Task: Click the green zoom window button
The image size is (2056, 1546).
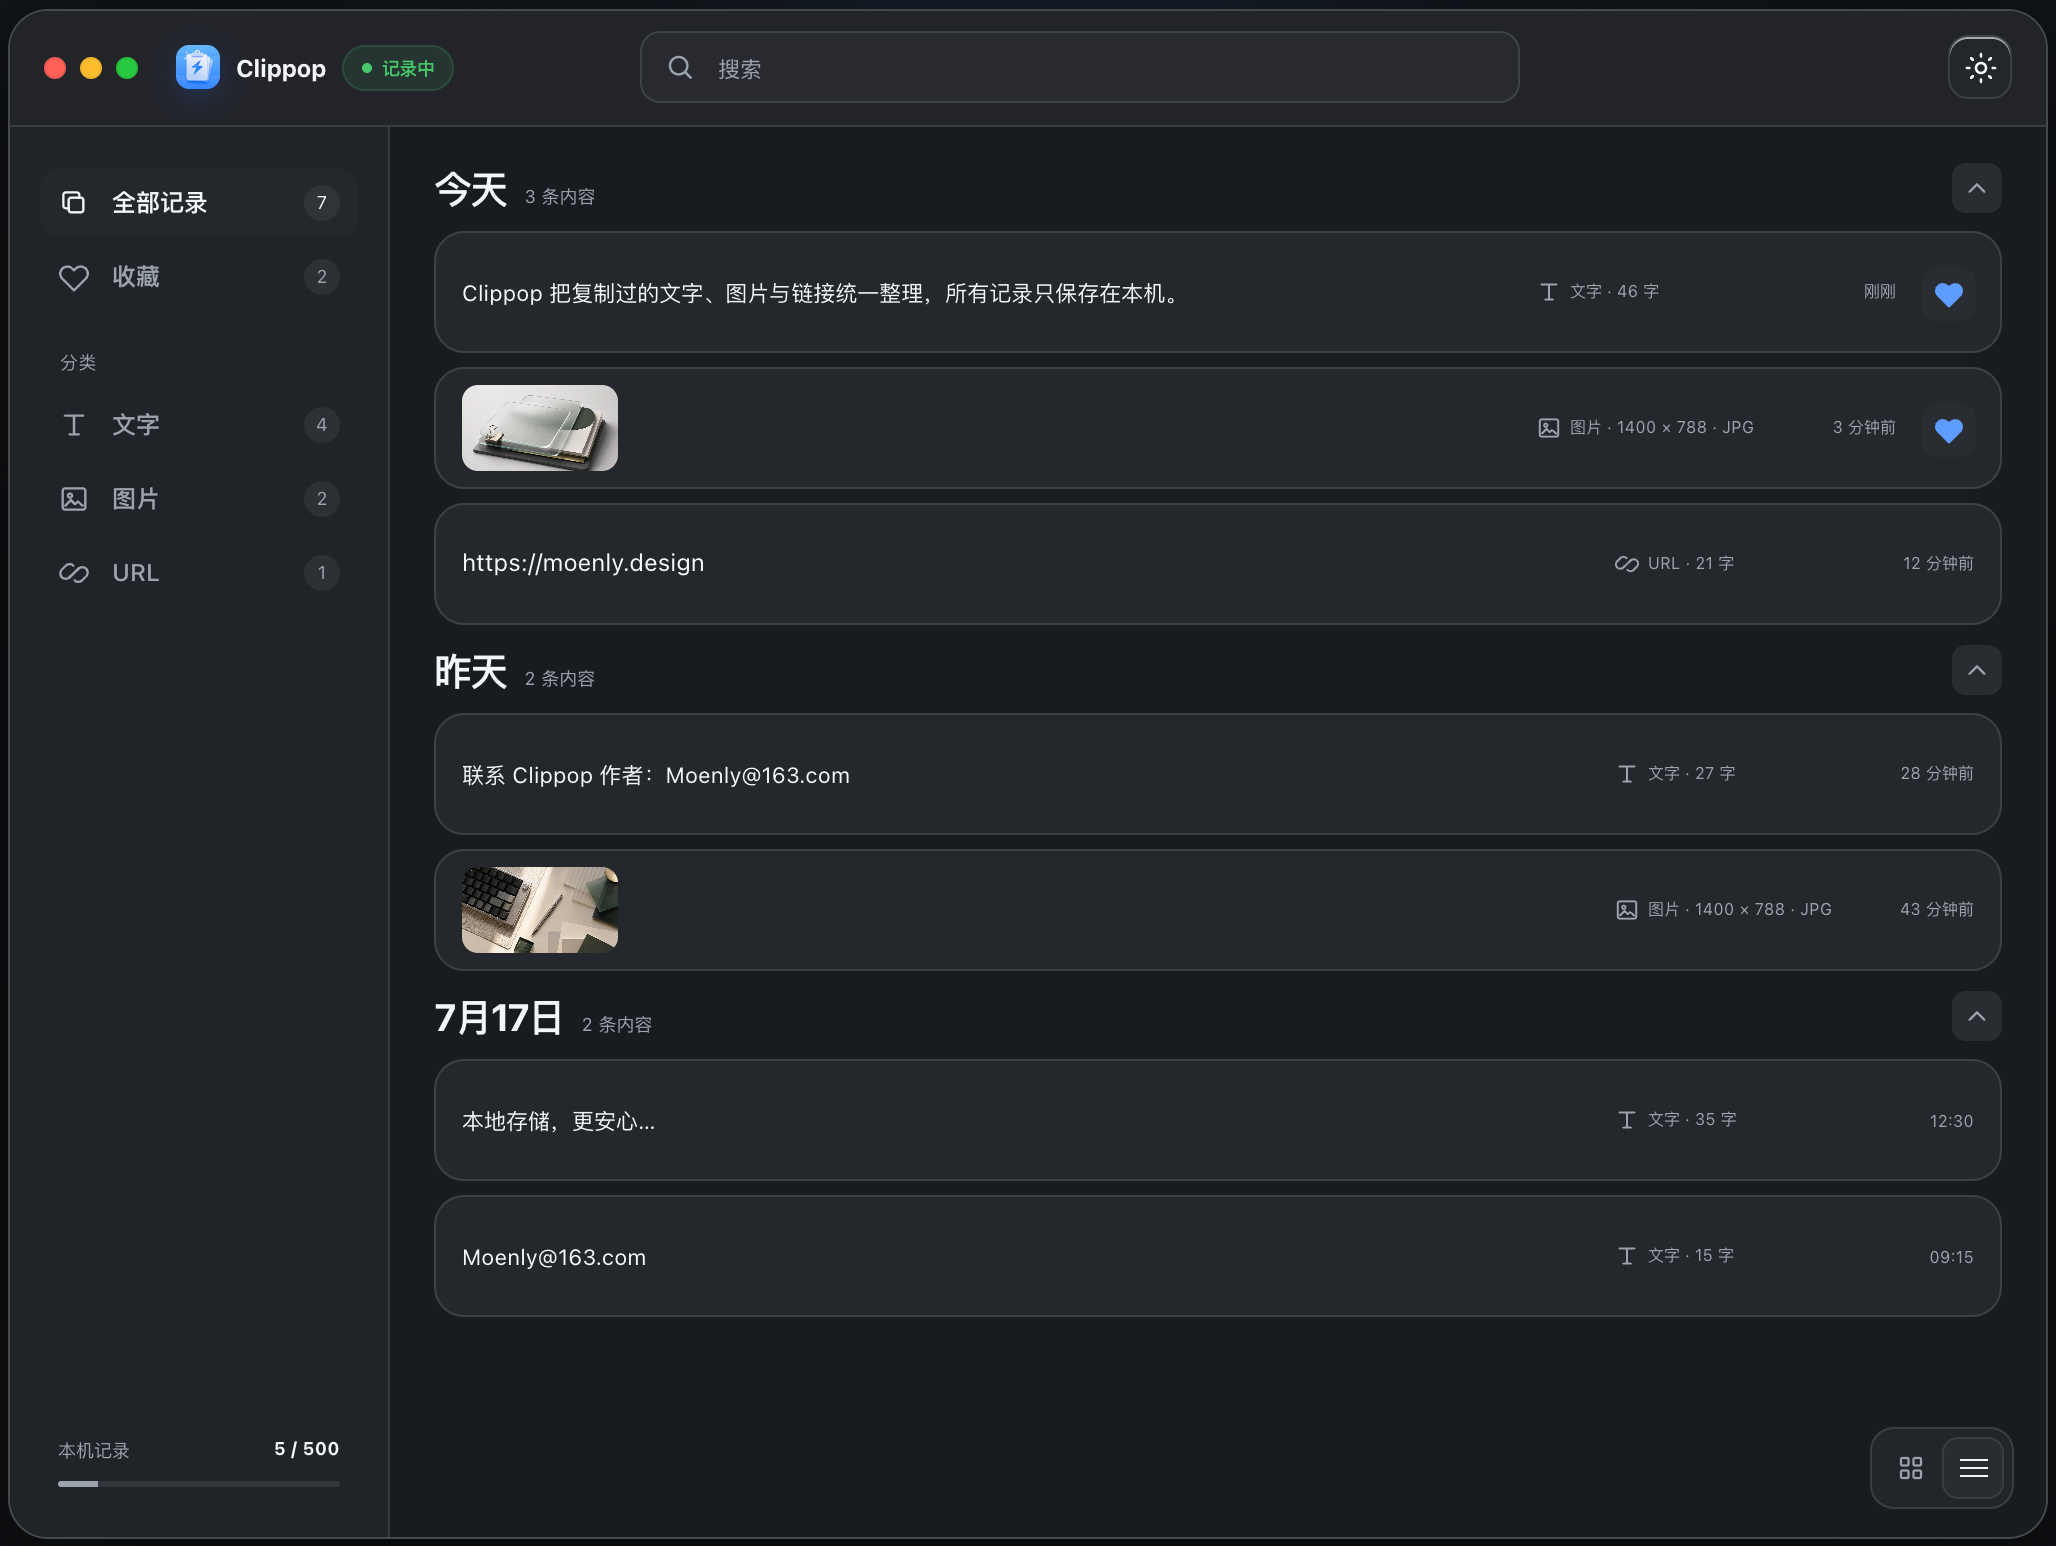Action: [x=127, y=68]
